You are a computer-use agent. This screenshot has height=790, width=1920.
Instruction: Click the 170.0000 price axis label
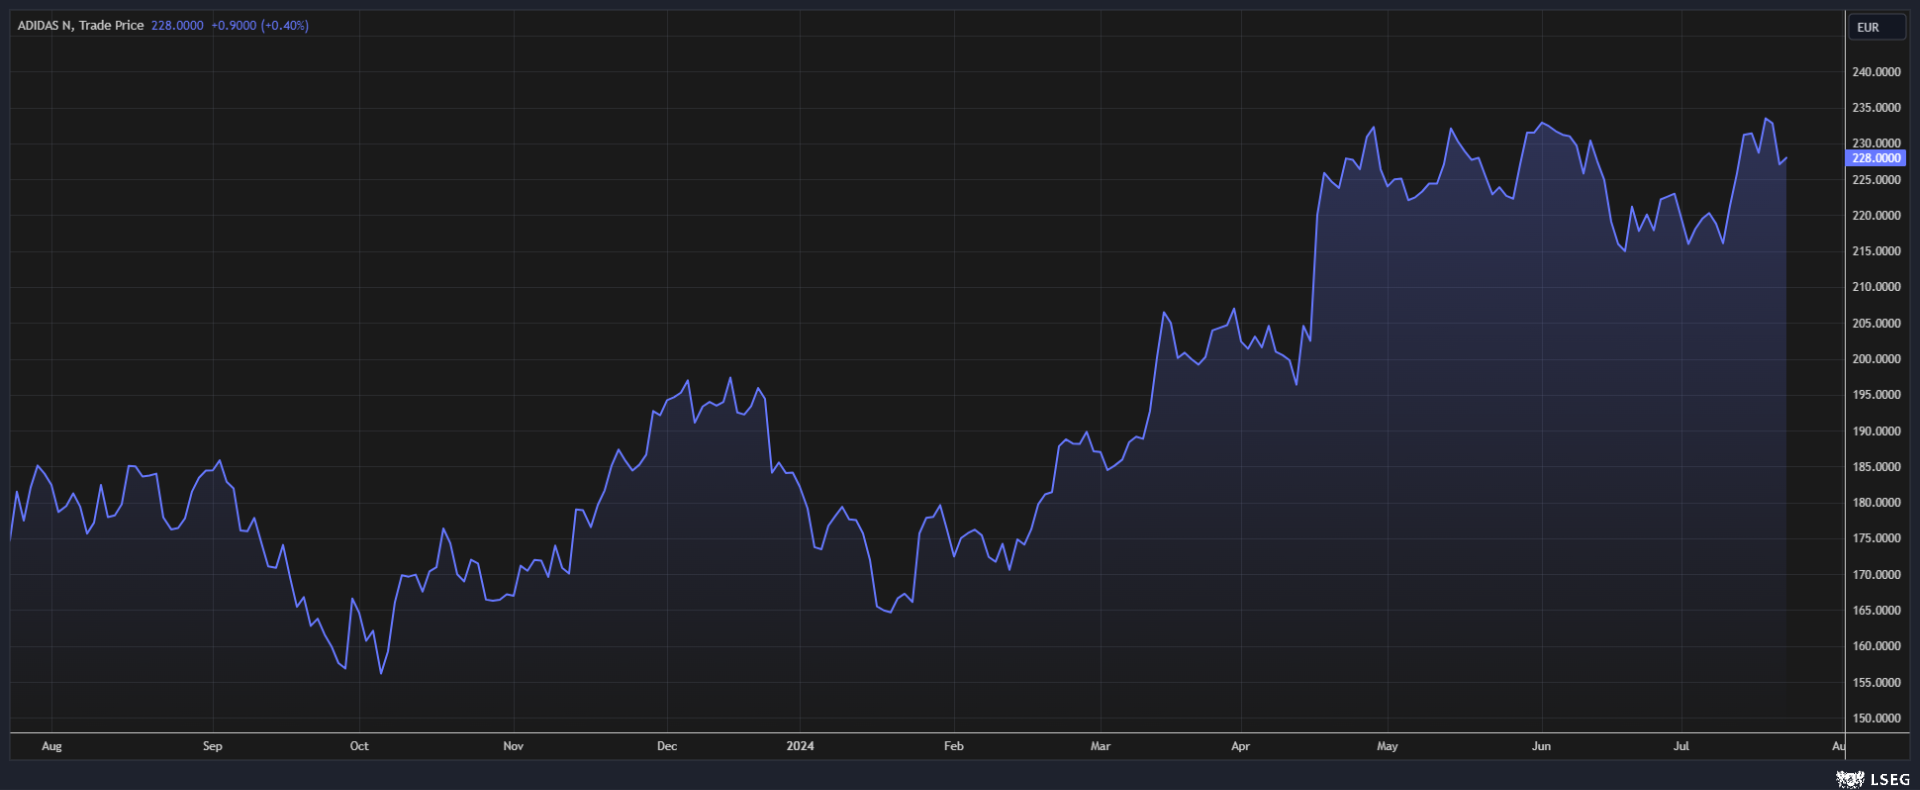[1876, 575]
